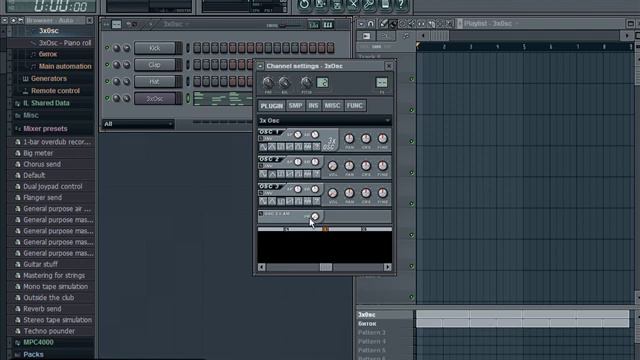Screen dimensions: 640x360
Task: Select the noise shape for OSC 1
Action: coord(307,147)
